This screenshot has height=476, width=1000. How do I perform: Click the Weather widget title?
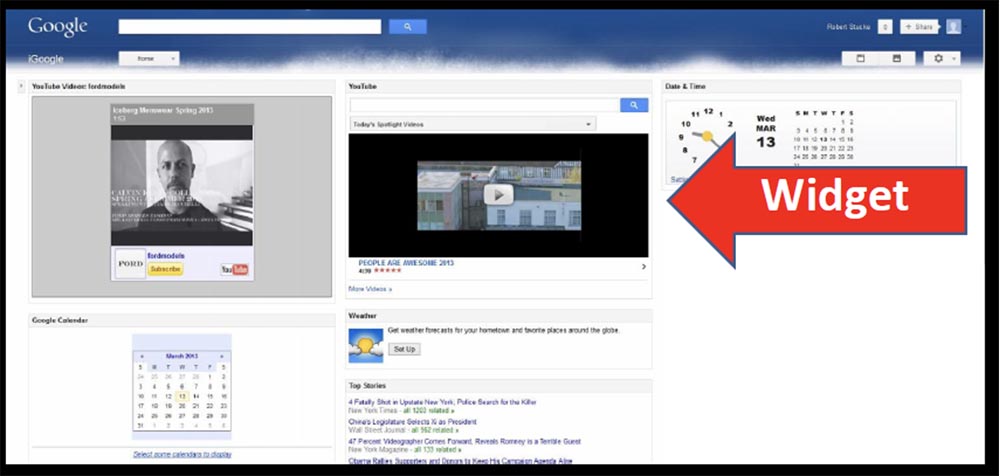click(x=363, y=316)
